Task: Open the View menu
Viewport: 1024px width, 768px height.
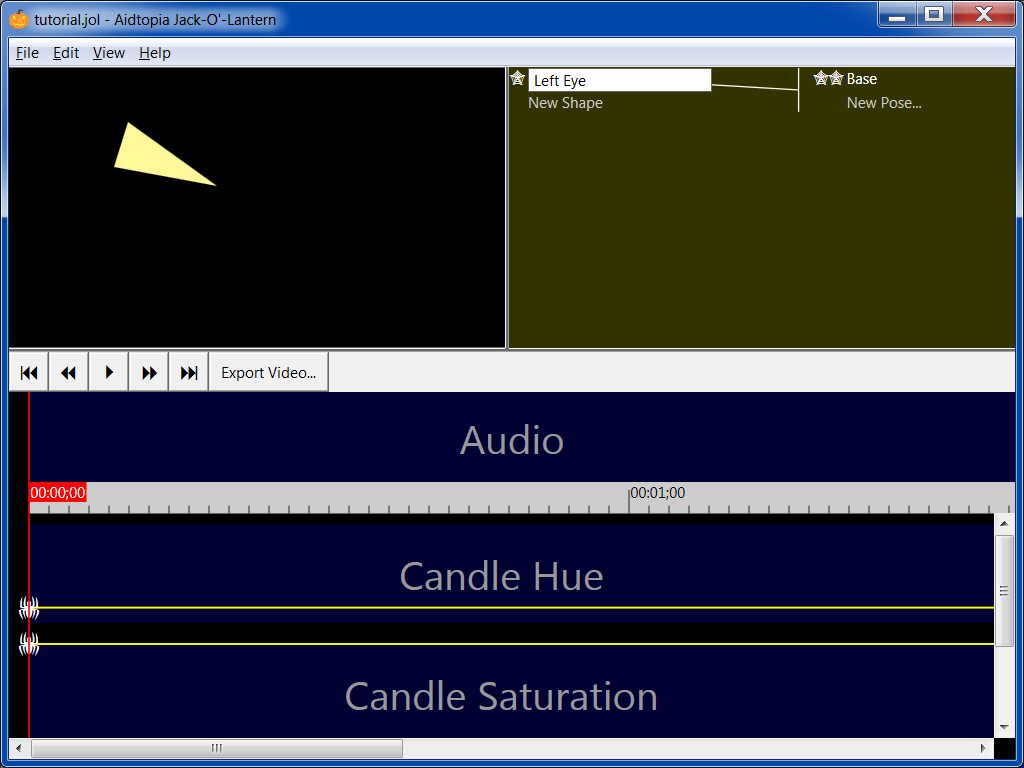Action: coord(108,53)
